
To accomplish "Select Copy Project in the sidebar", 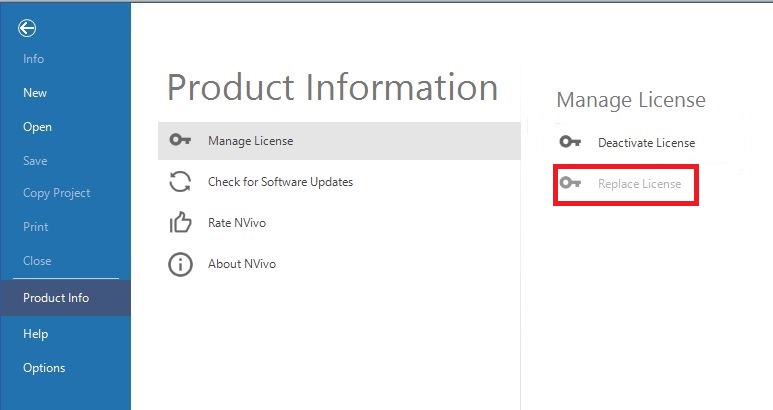I will [57, 193].
